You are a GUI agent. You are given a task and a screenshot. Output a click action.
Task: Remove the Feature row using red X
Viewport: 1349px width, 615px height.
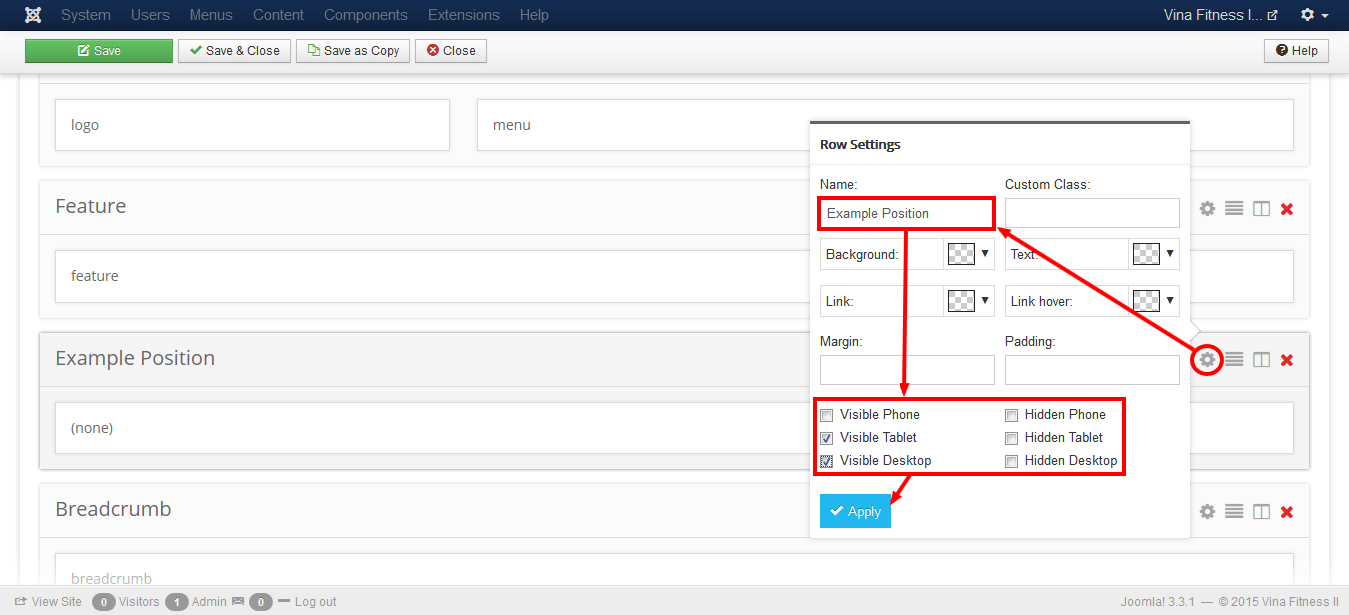pos(1287,209)
